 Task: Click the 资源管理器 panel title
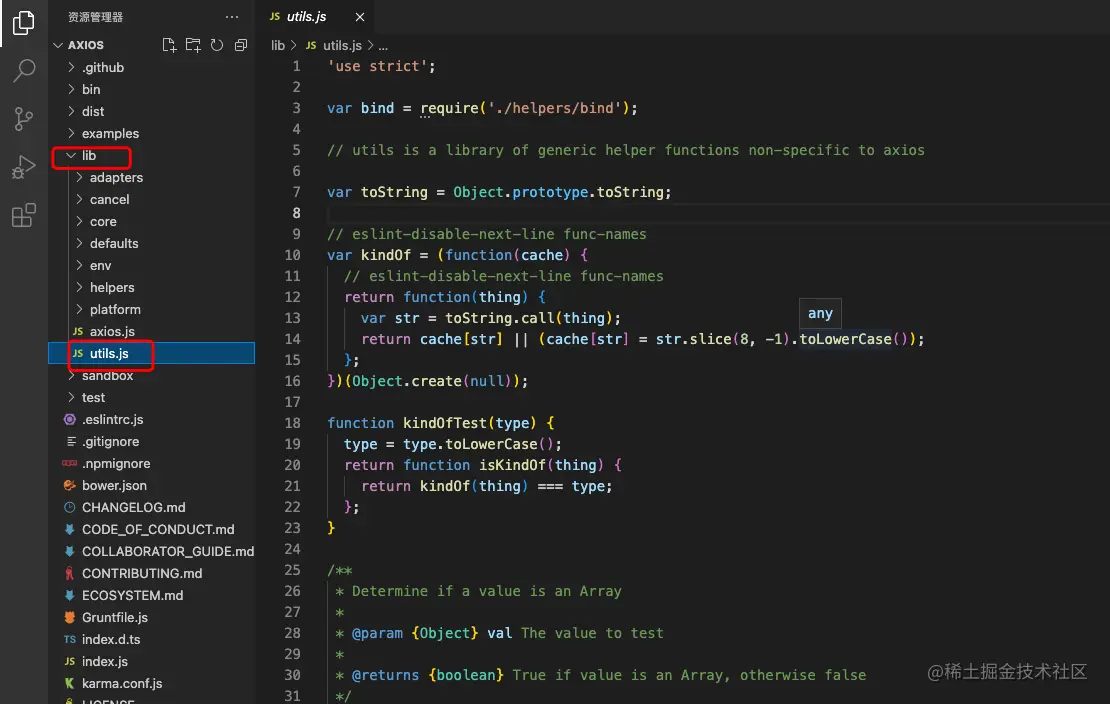tap(96, 16)
